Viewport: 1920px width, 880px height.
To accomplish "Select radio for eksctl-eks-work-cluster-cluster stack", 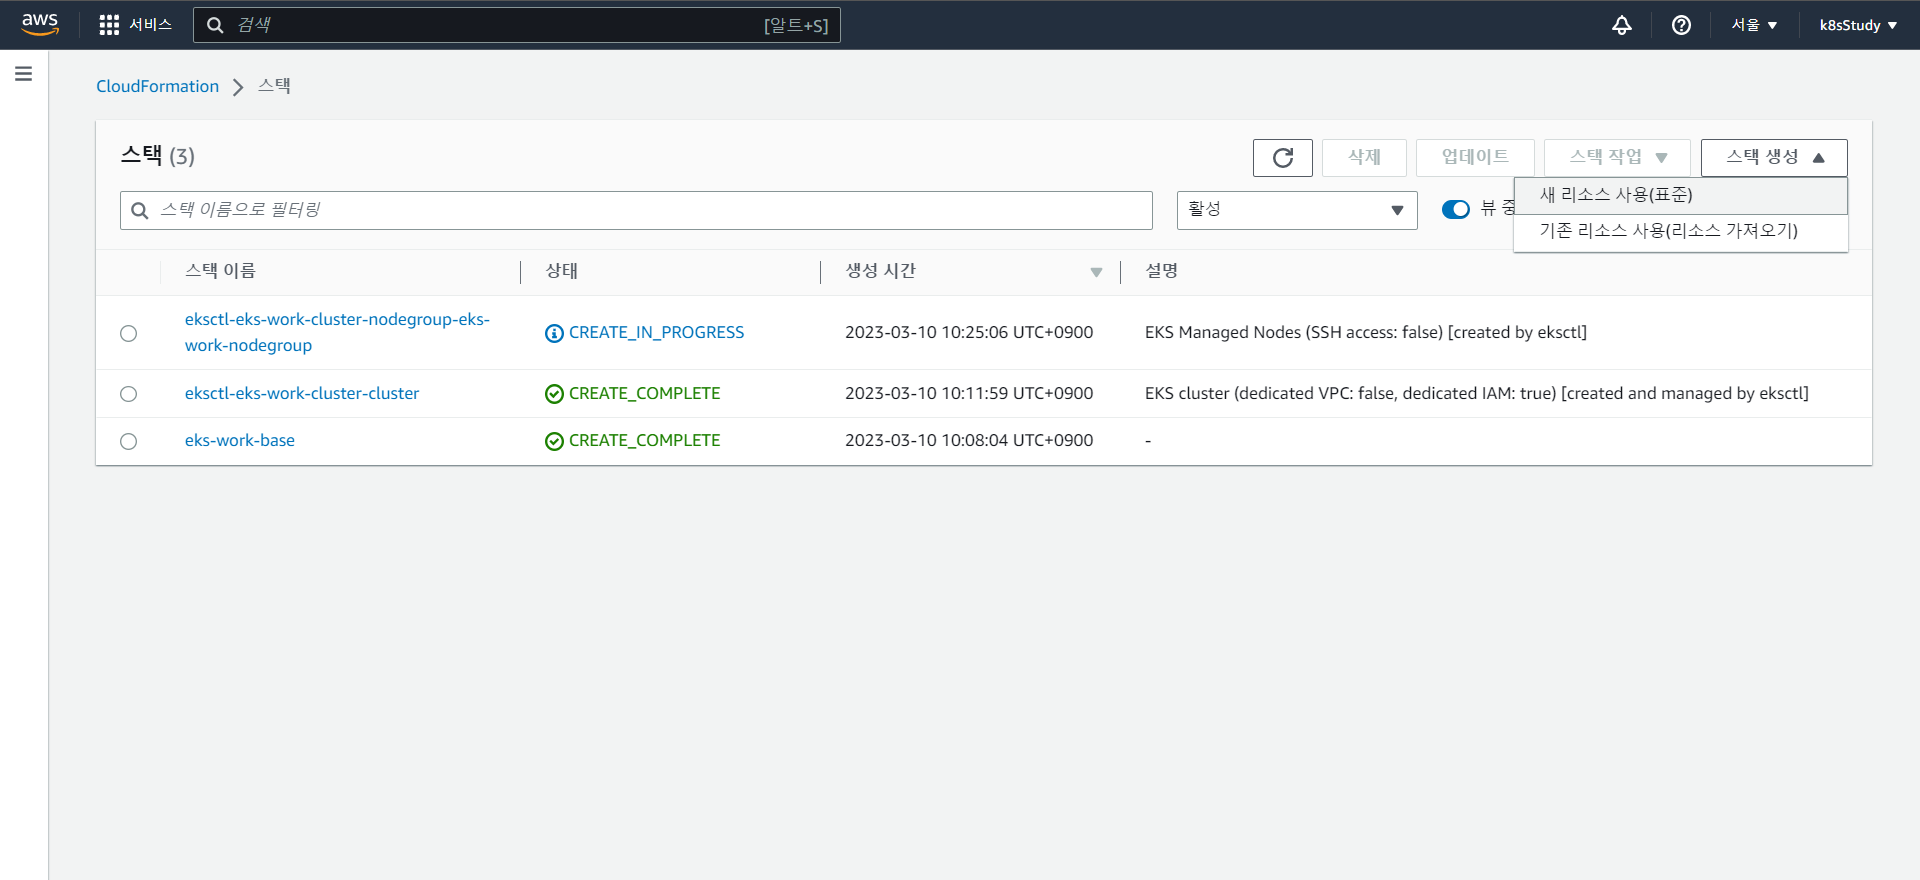I will [128, 394].
